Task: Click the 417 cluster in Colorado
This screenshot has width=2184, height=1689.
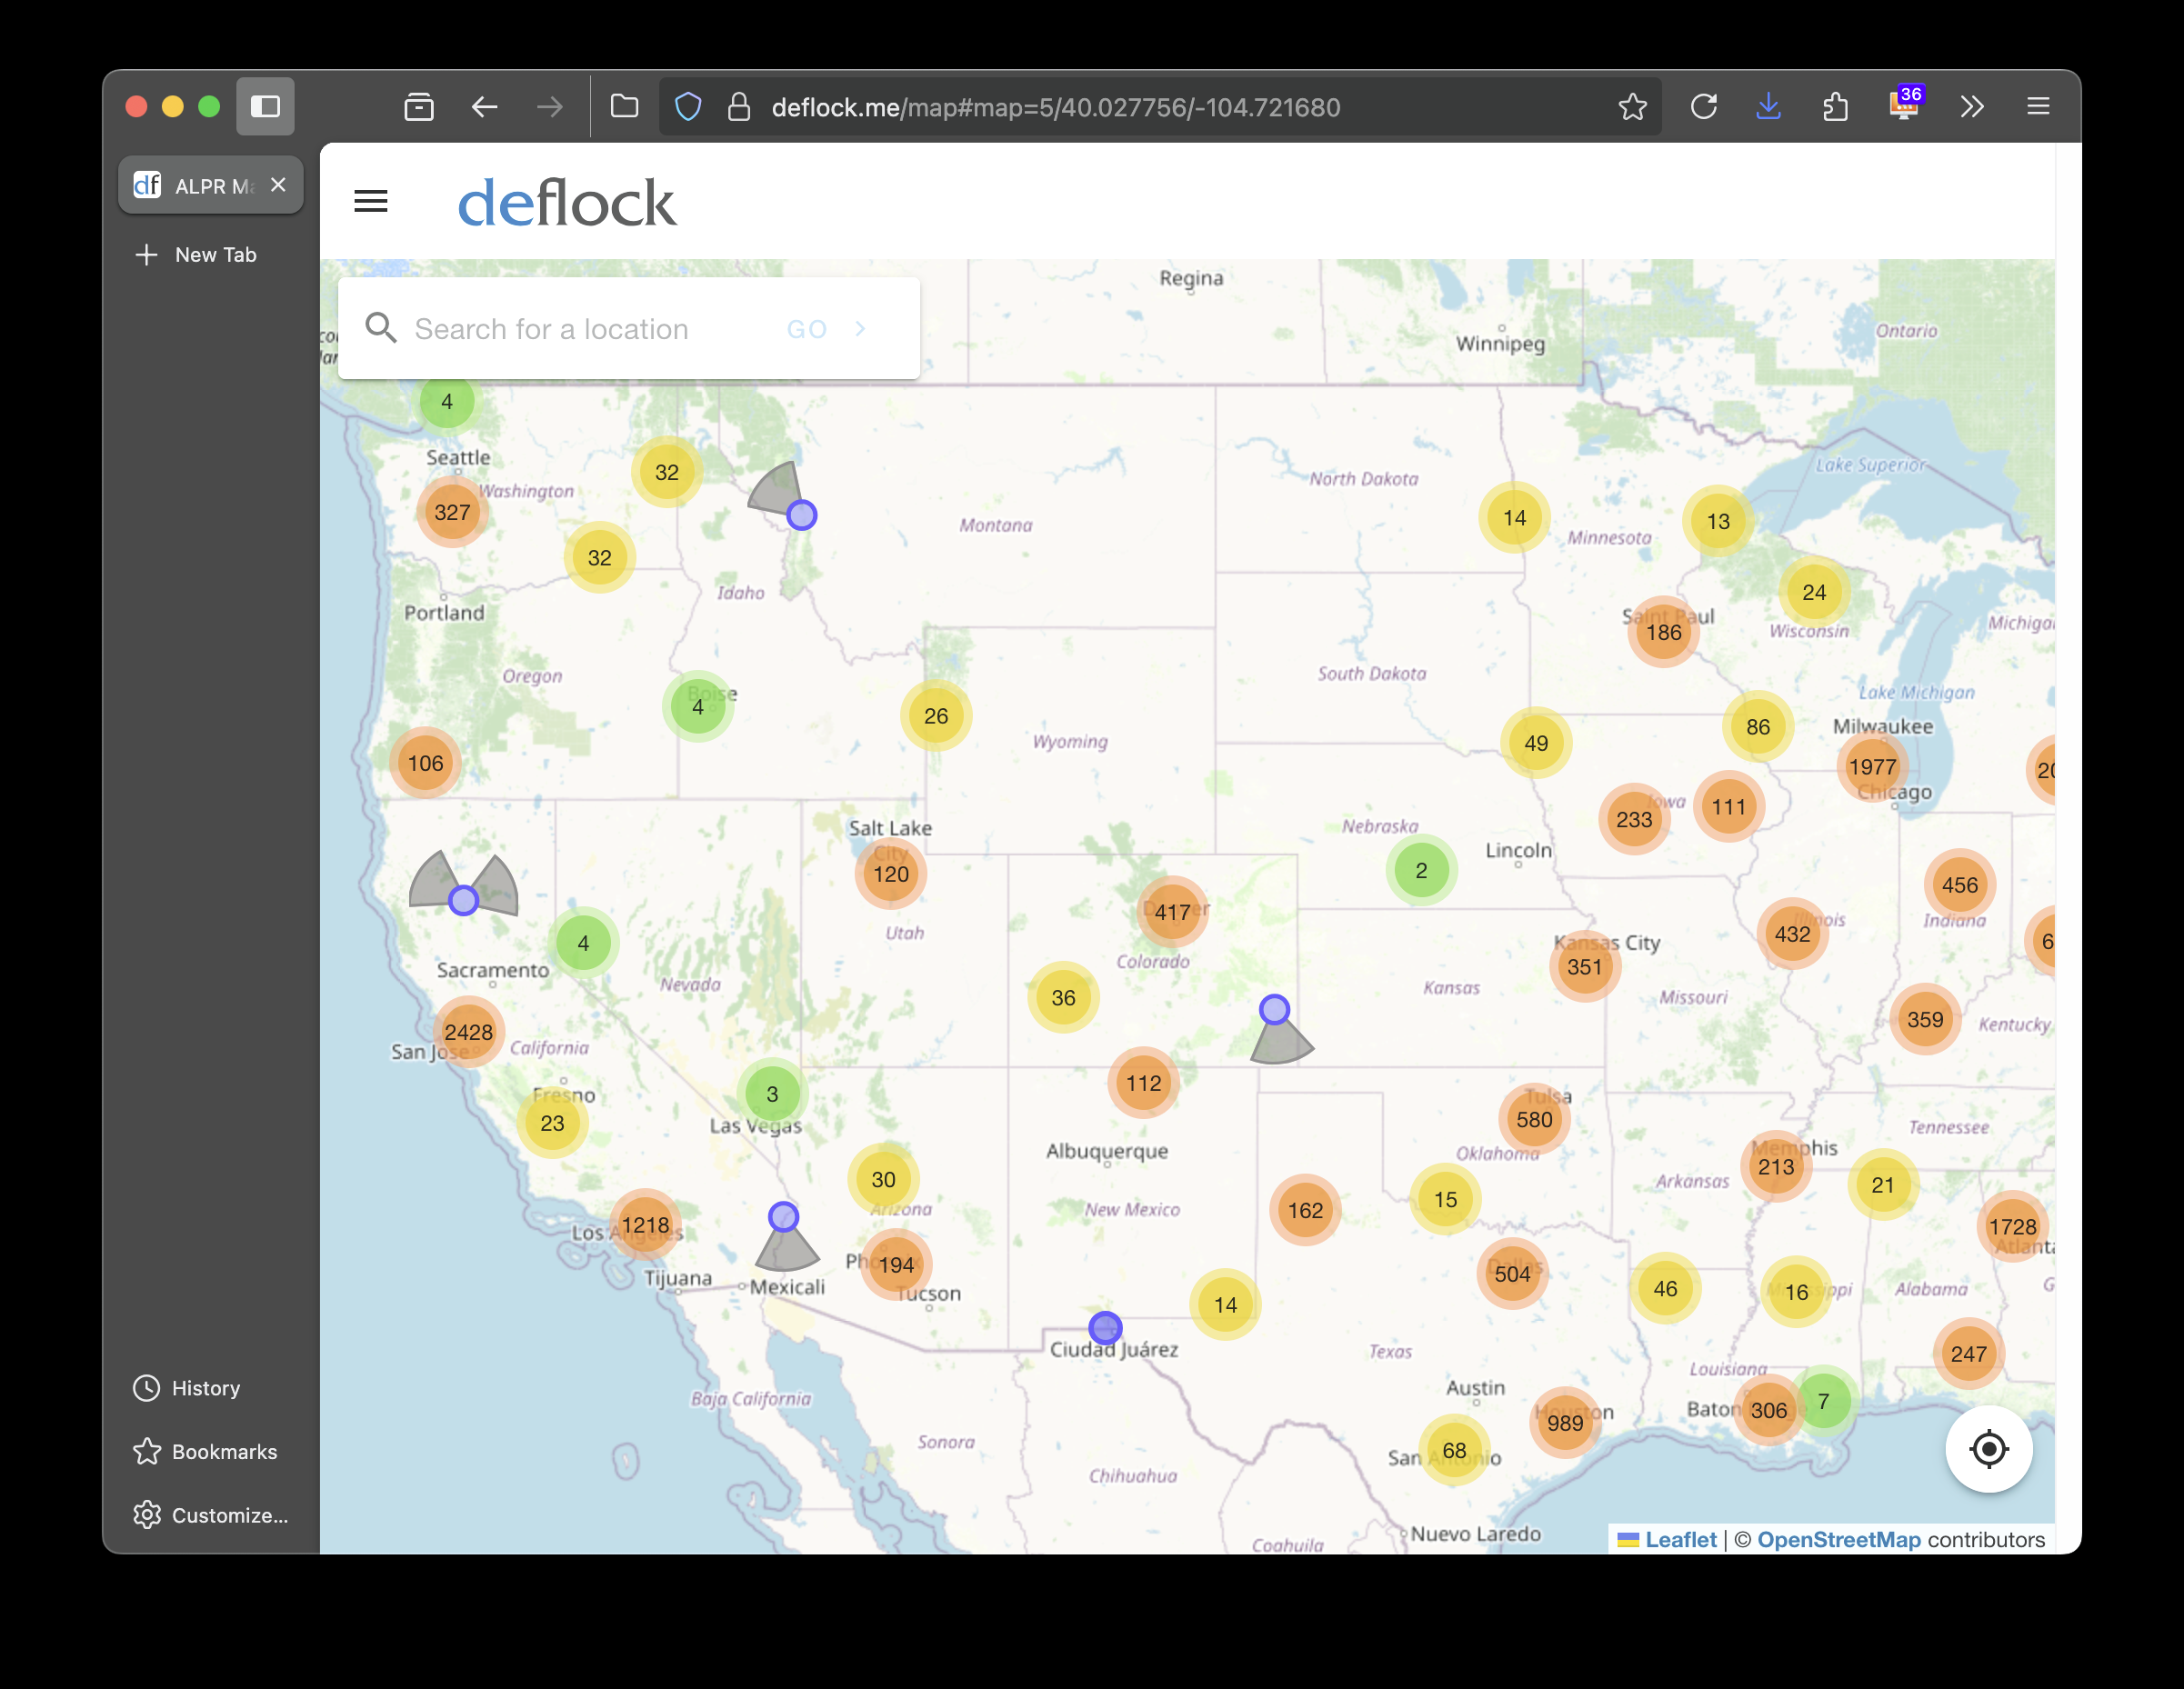Action: pyautogui.click(x=1172, y=913)
